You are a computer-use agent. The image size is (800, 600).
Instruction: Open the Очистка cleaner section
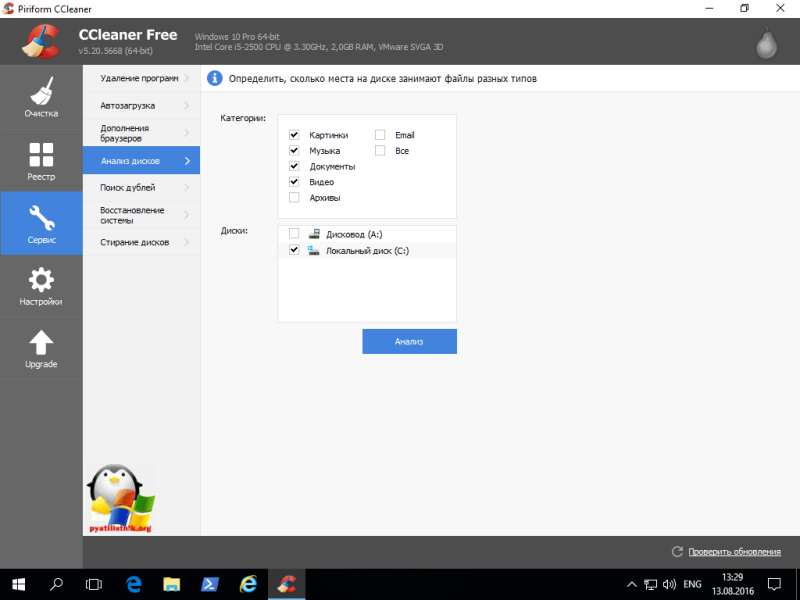click(x=41, y=97)
